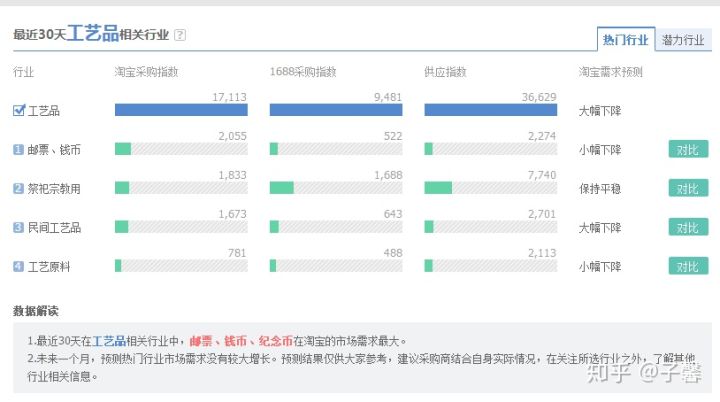Click the value 1,833 in 祭祀宗教用 row
720x402 pixels.
pyautogui.click(x=232, y=176)
